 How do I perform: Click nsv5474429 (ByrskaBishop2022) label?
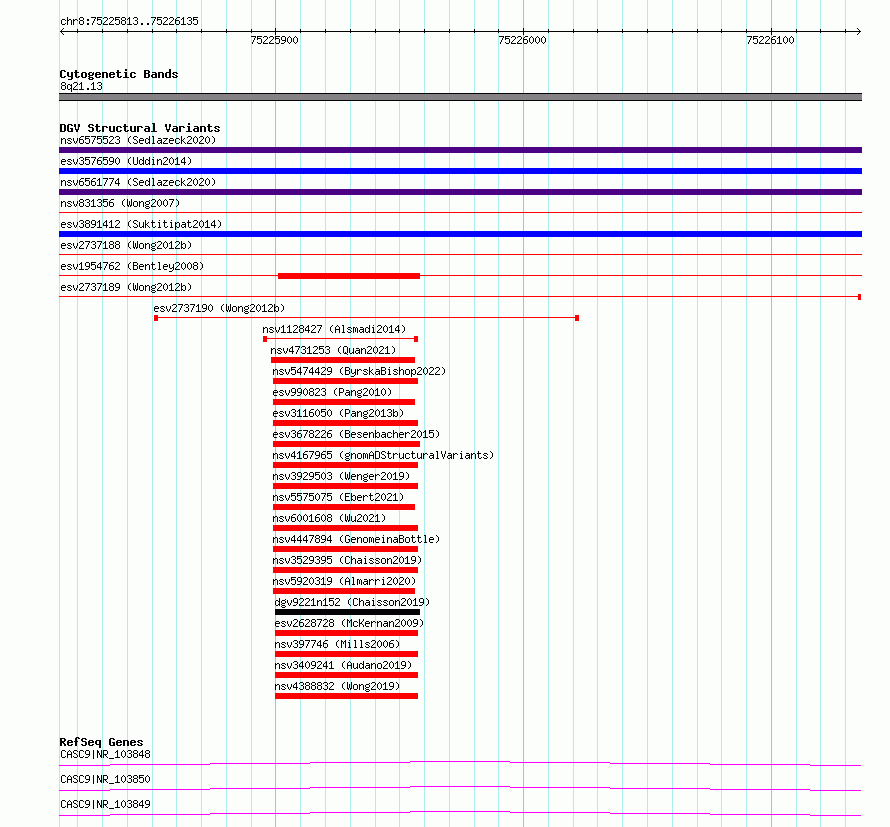click(359, 371)
